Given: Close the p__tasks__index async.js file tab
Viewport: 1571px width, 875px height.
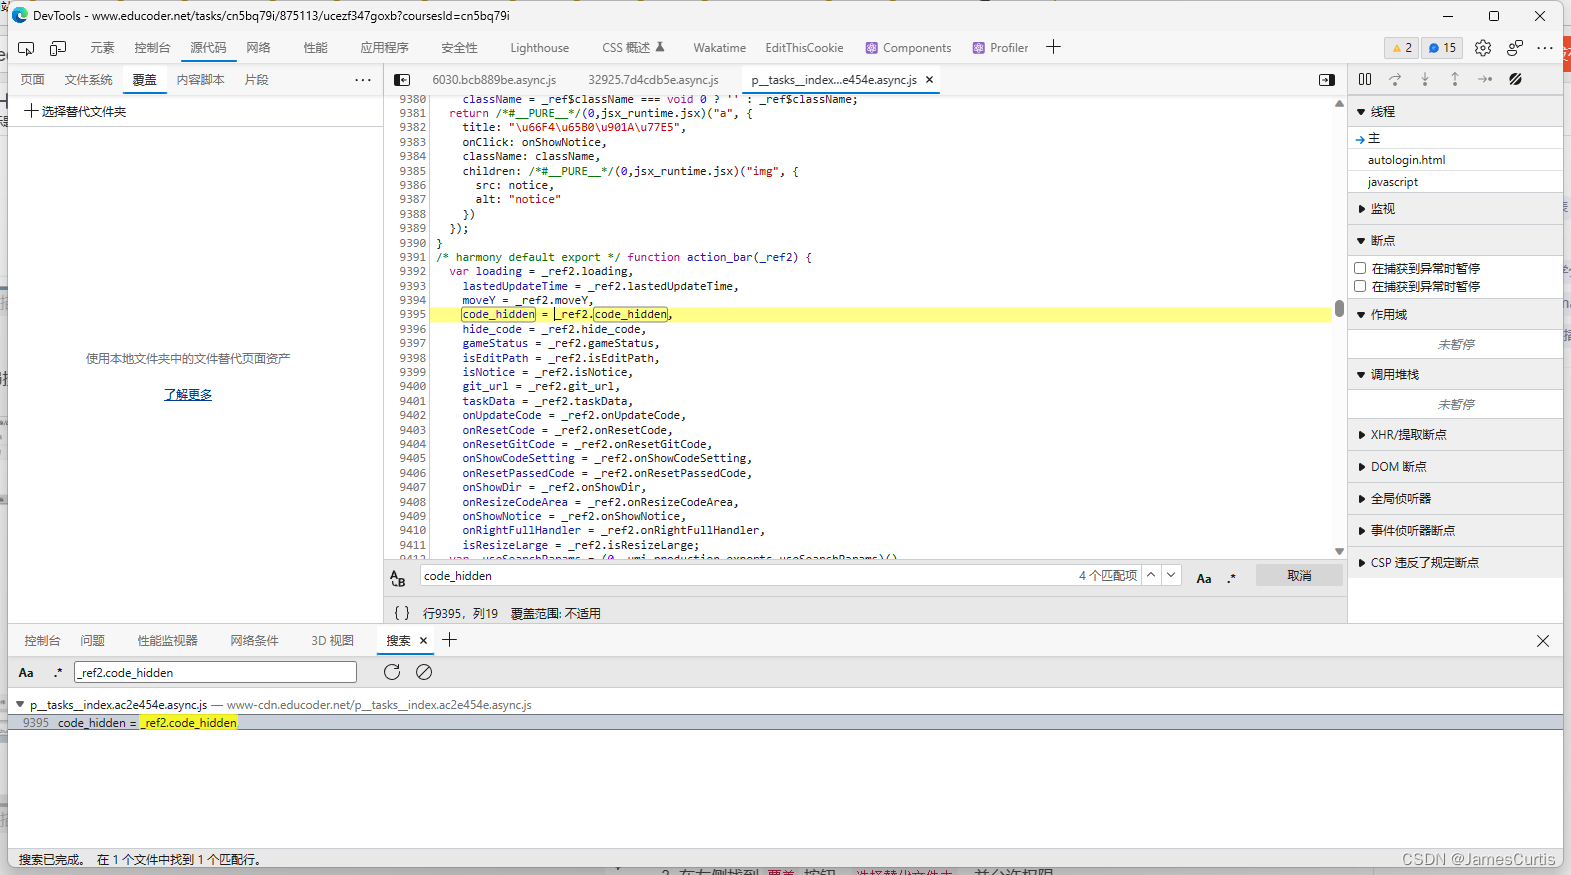Looking at the screenshot, I should point(929,80).
